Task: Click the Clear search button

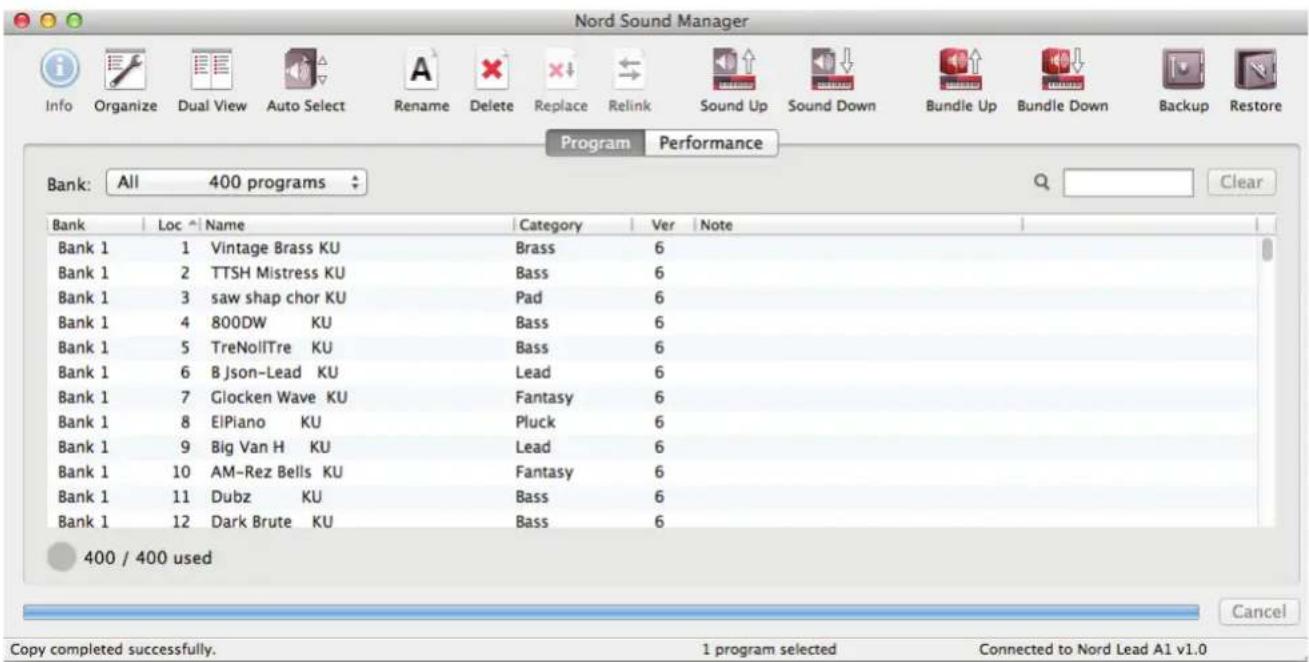Action: (x=1241, y=183)
